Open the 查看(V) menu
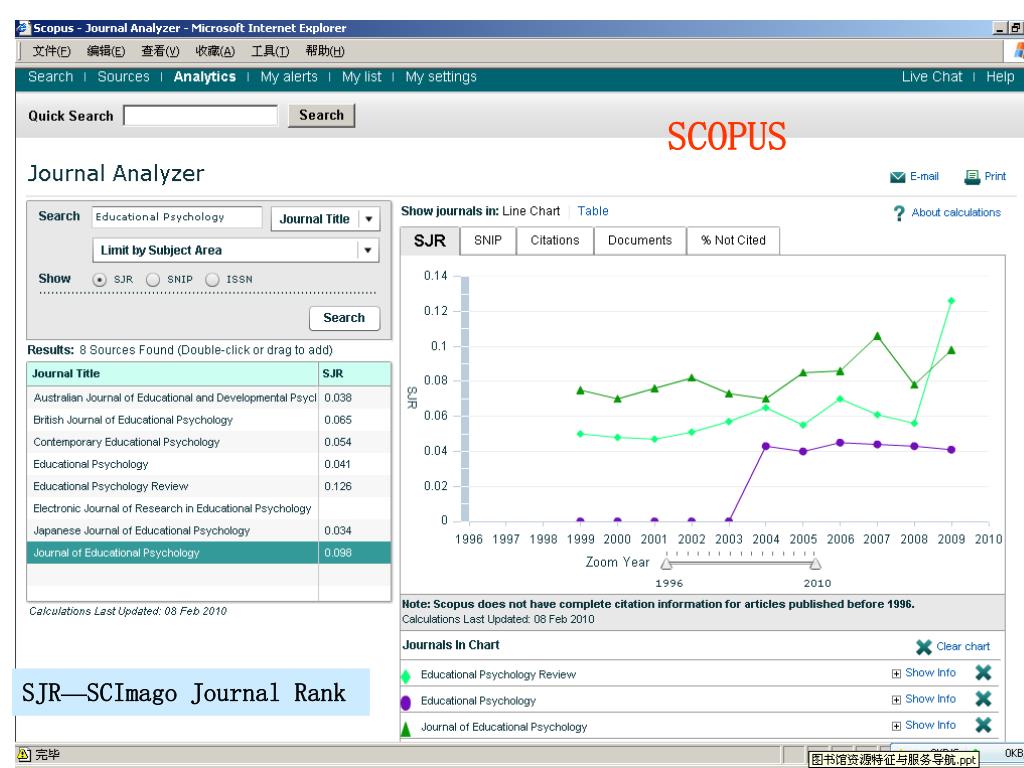Viewport: 1024px width, 768px height. [160, 51]
